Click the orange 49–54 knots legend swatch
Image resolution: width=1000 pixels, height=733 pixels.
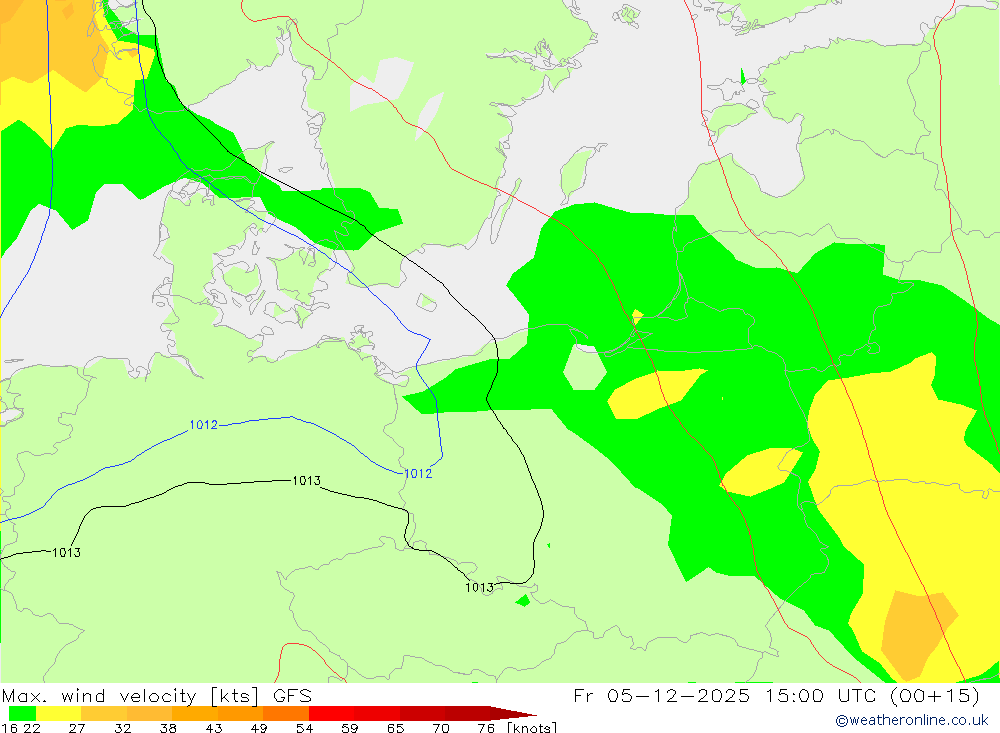tap(286, 713)
